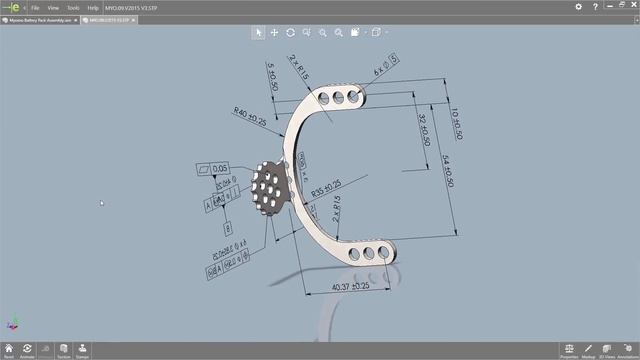
Task: Expand the view orientation dropdown arrow
Action: coord(387,33)
